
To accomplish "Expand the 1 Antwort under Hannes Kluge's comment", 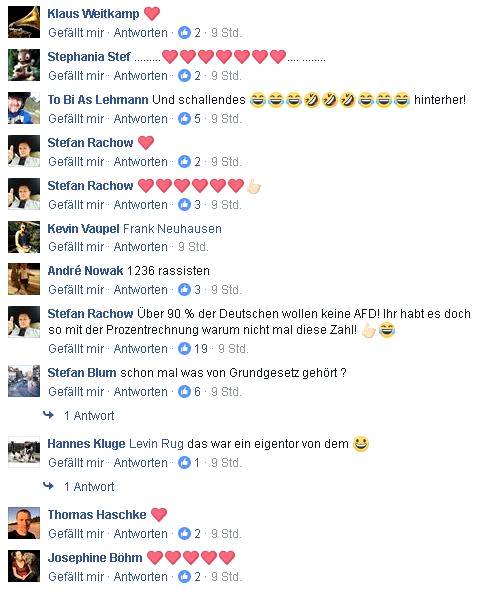I will (89, 487).
